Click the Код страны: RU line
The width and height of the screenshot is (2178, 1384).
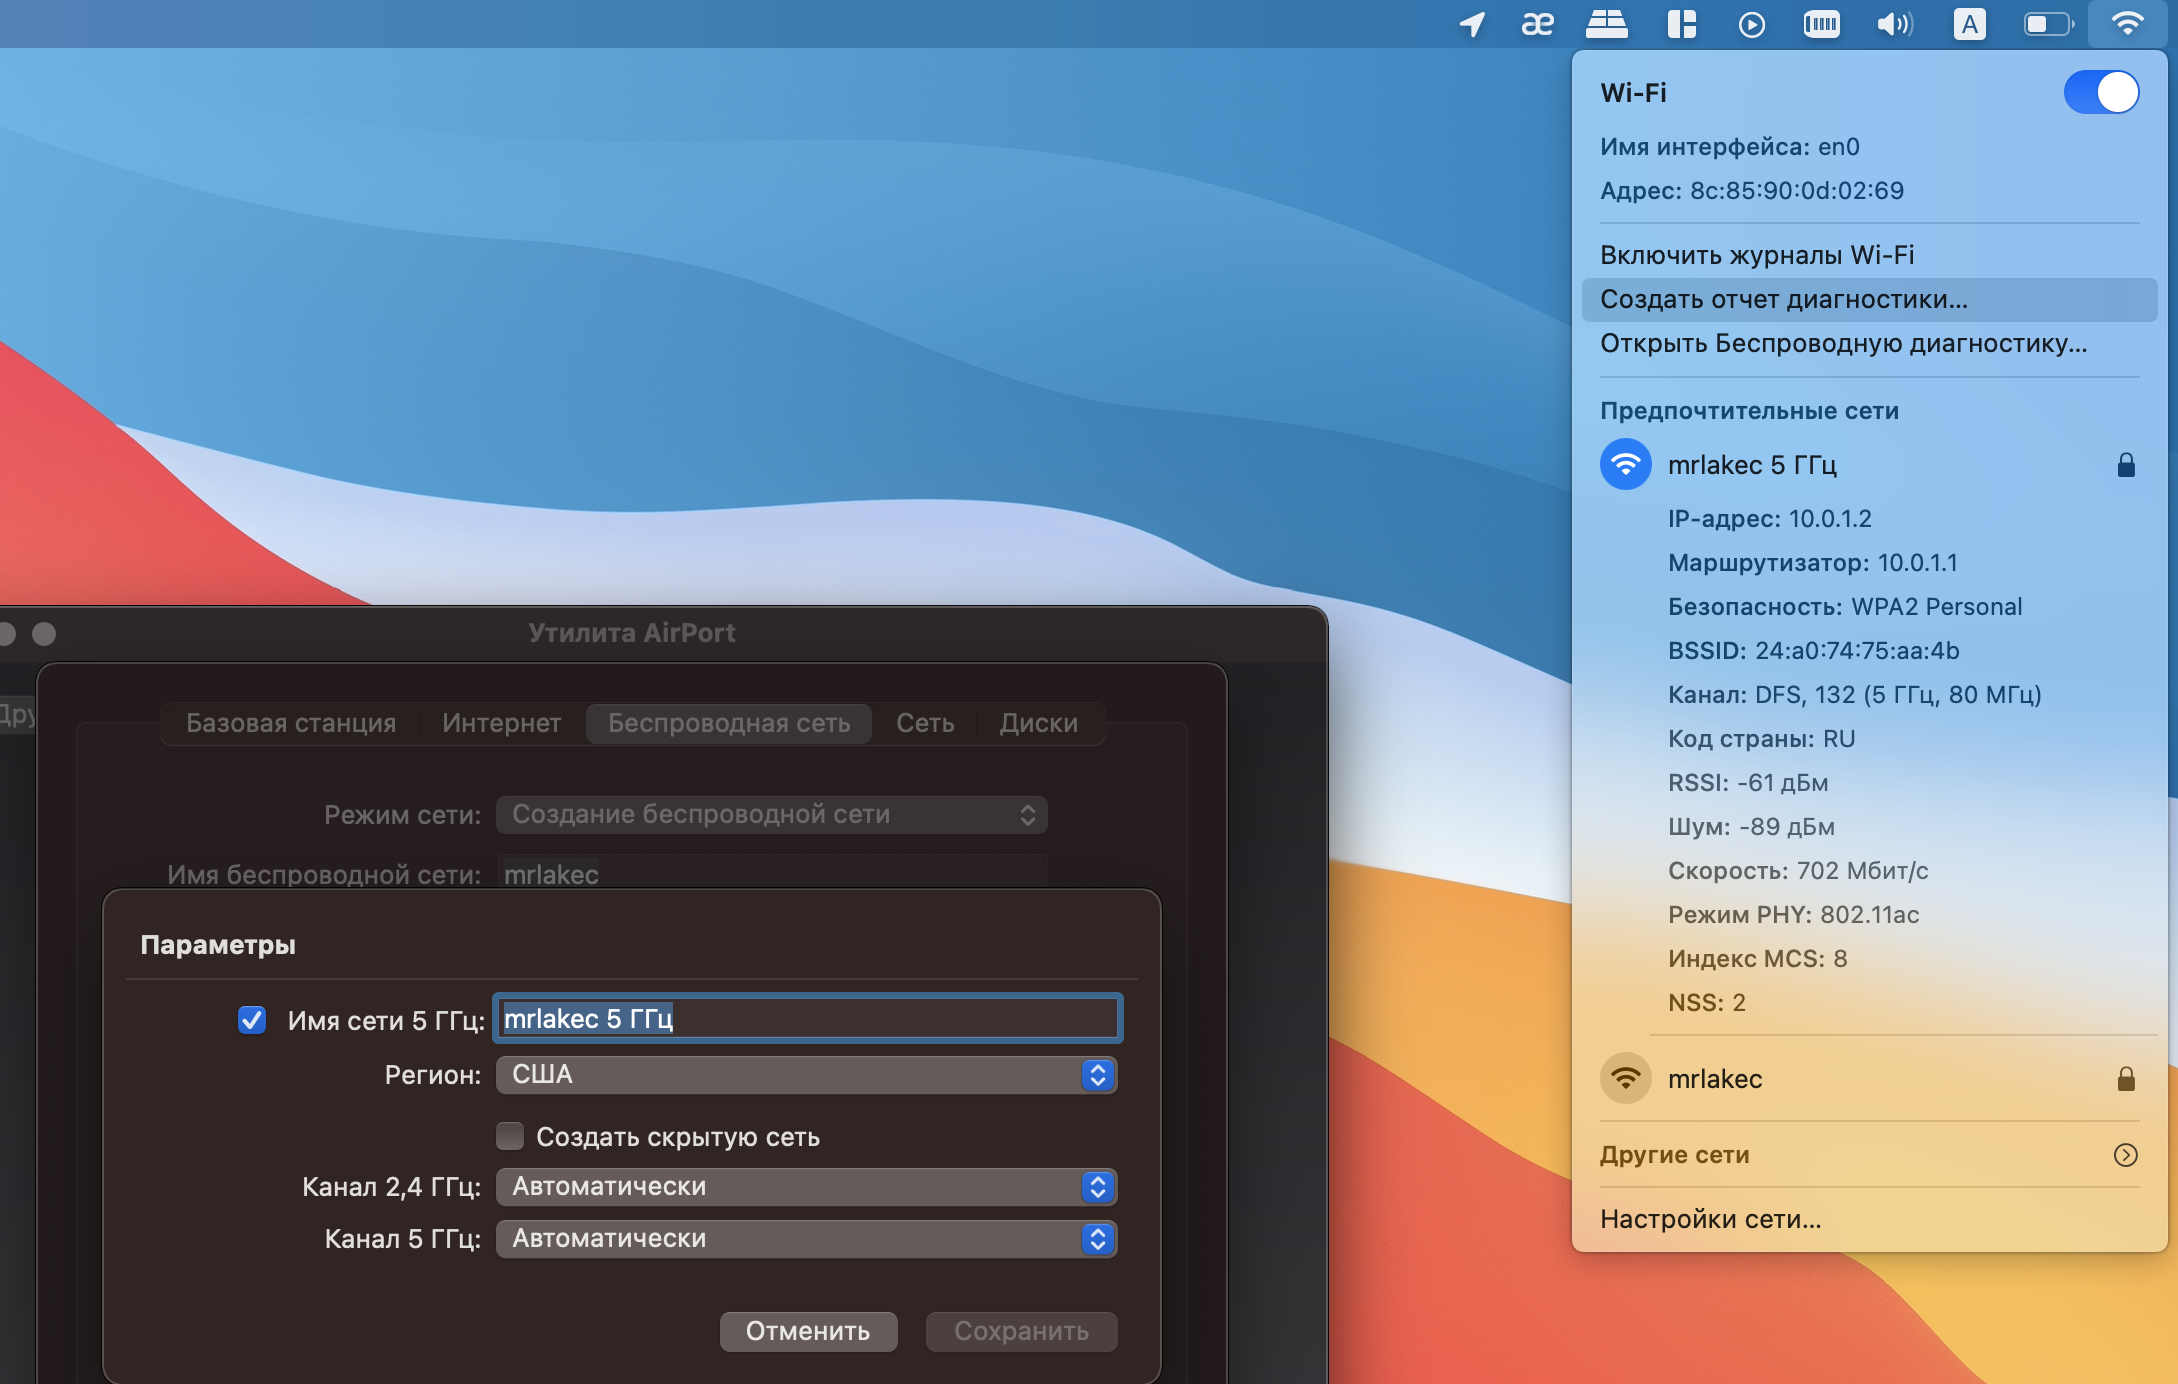click(x=1762, y=739)
